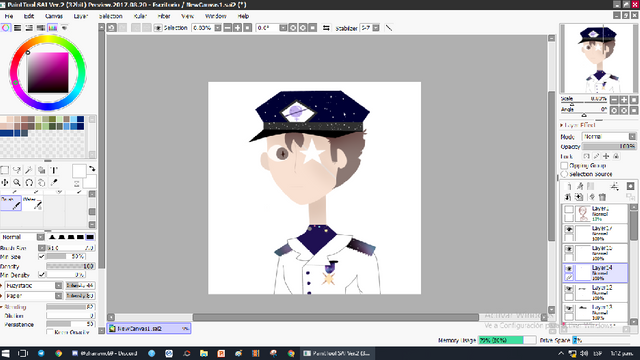Select the Watercolor brush preset
The width and height of the screenshot is (640, 360).
click(x=32, y=203)
